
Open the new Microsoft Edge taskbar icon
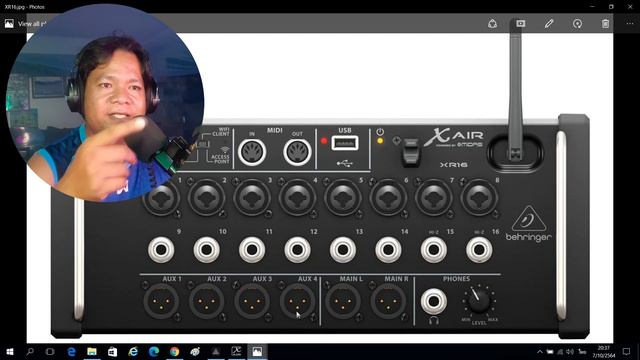(154, 351)
